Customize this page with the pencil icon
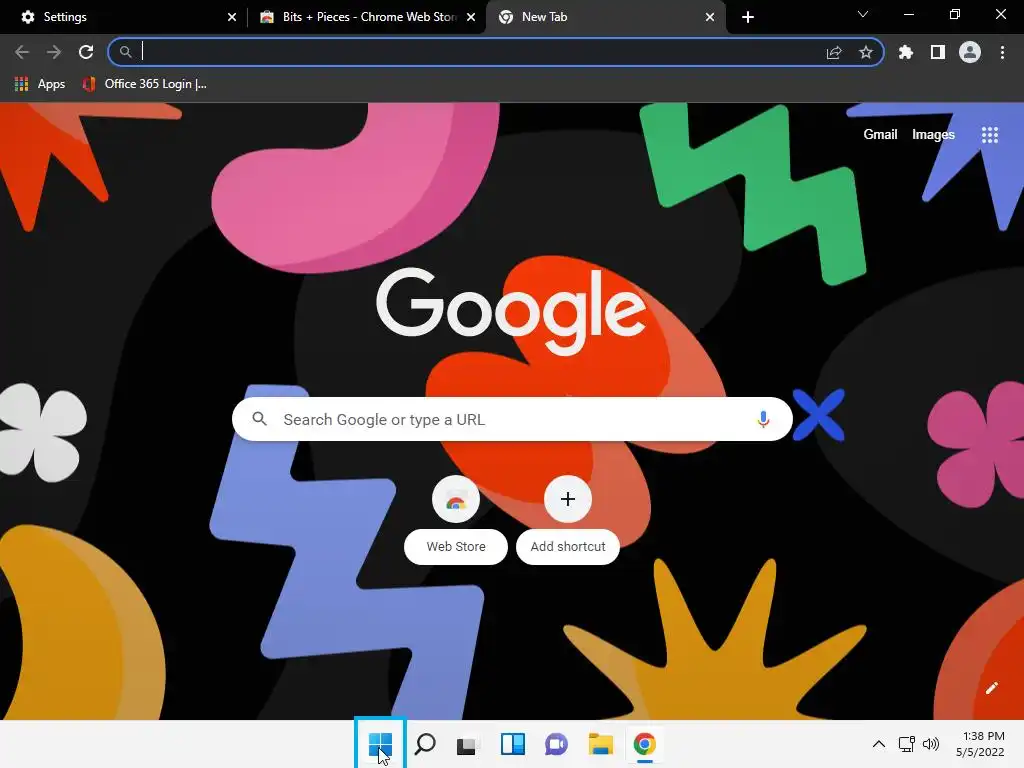The height and width of the screenshot is (768, 1024). (992, 688)
